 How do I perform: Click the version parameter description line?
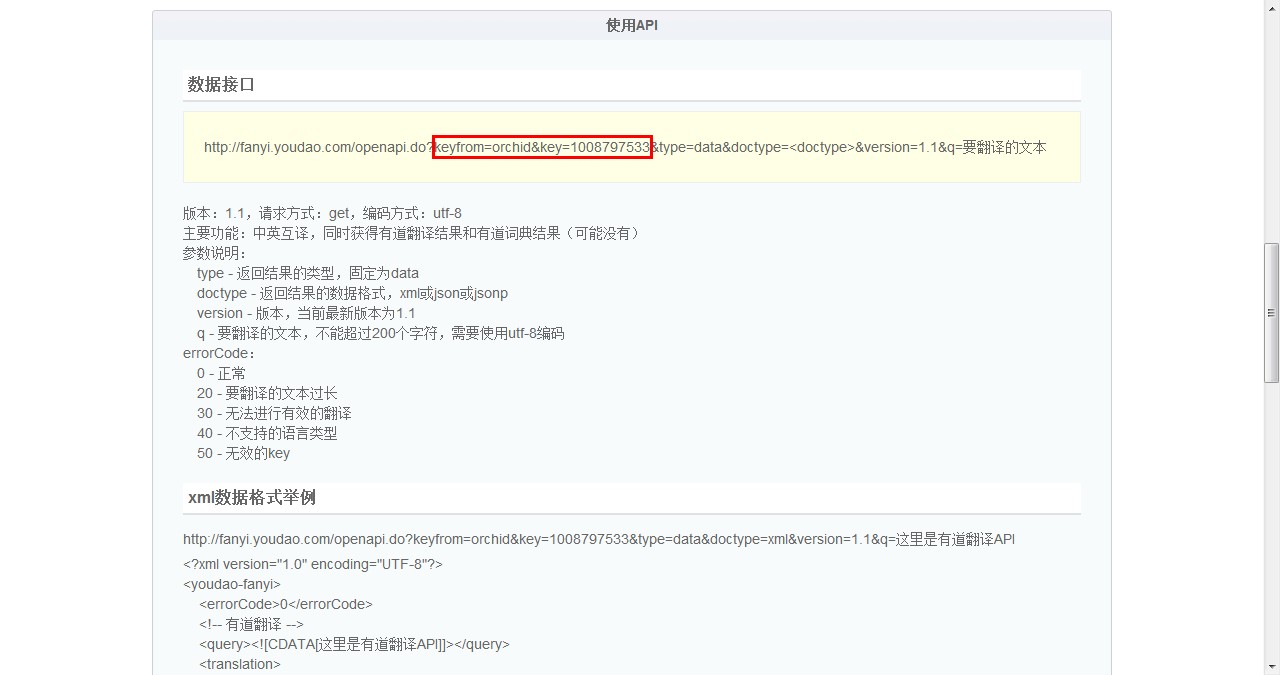coord(306,313)
